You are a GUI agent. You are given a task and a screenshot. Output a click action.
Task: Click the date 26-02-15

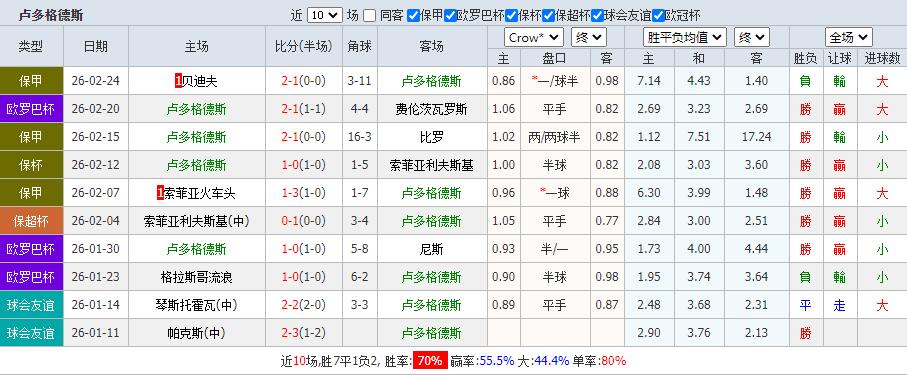click(x=96, y=137)
